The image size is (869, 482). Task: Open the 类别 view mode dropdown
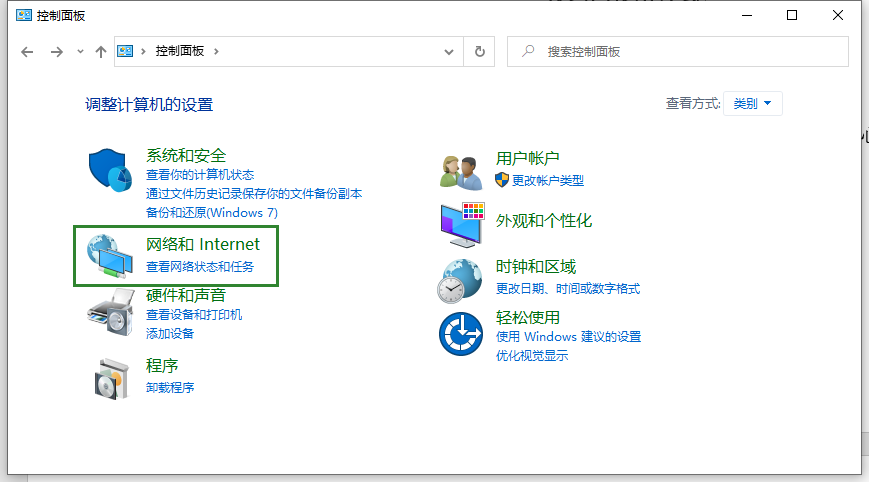[x=752, y=103]
